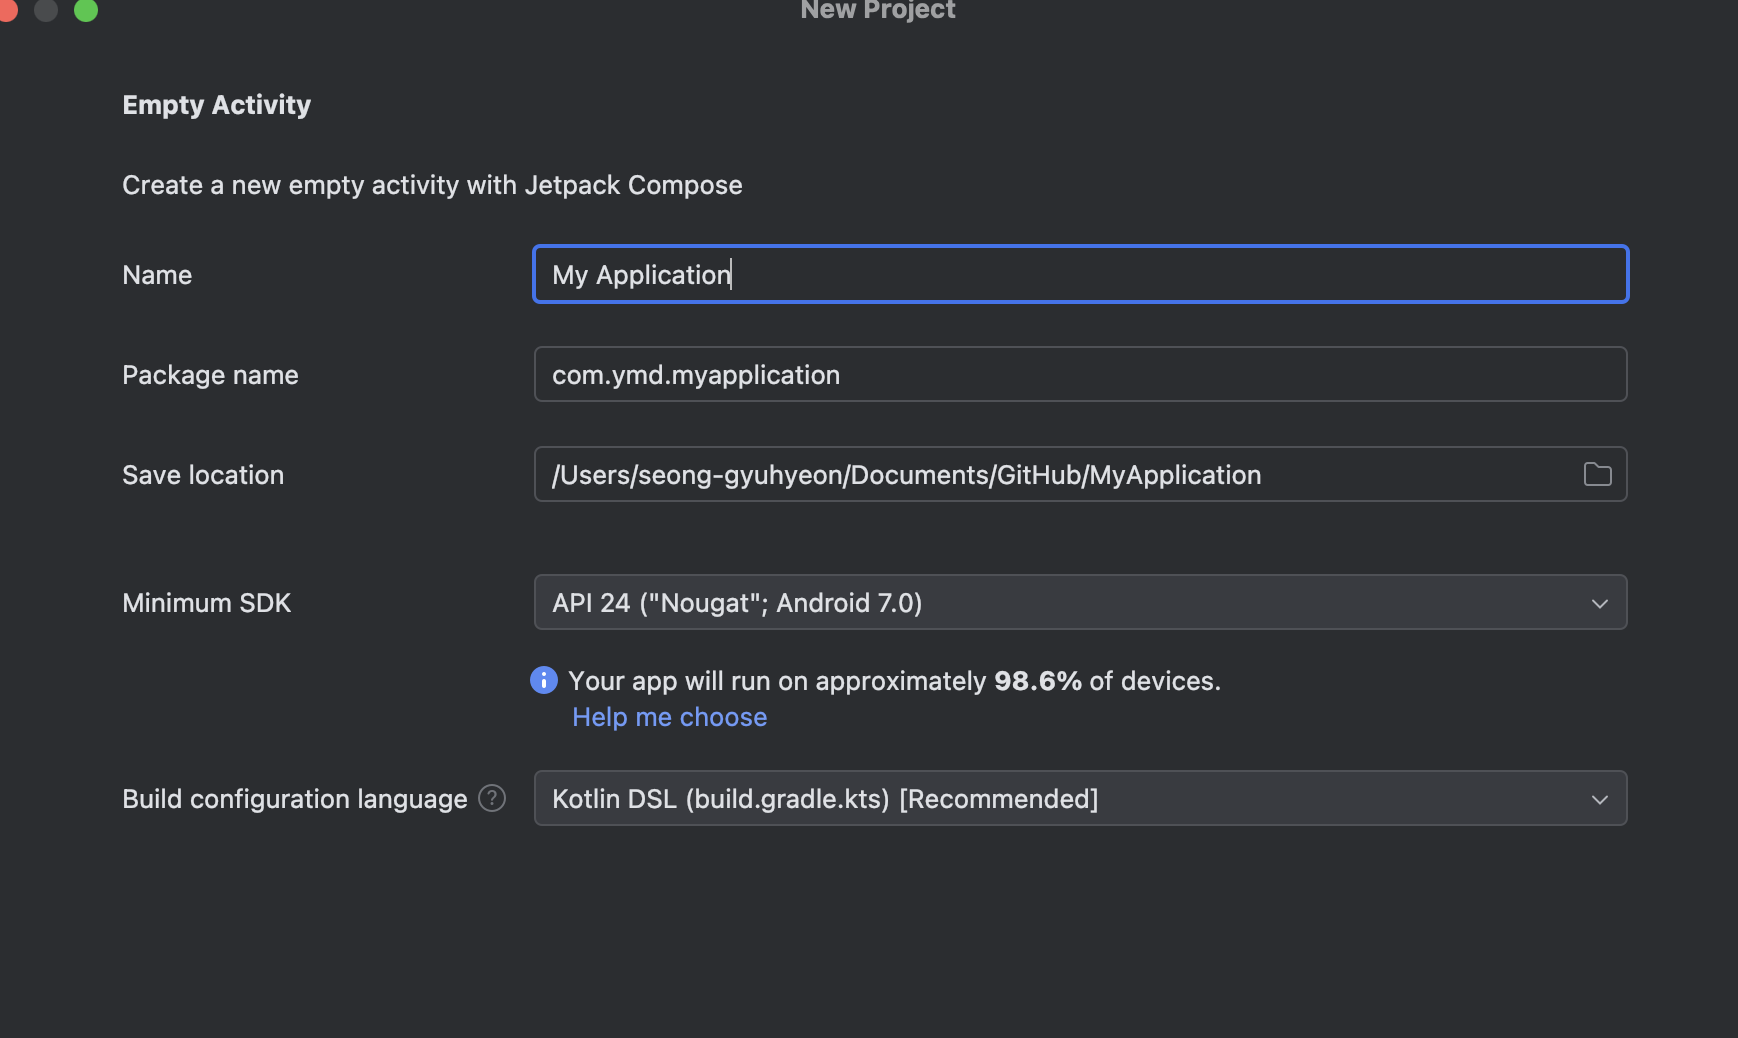Click the Save location path text
1738x1038 pixels.
point(906,474)
